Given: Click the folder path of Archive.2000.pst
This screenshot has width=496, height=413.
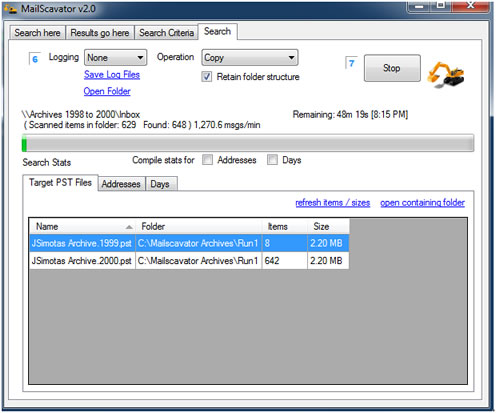Looking at the screenshot, I should 198,261.
